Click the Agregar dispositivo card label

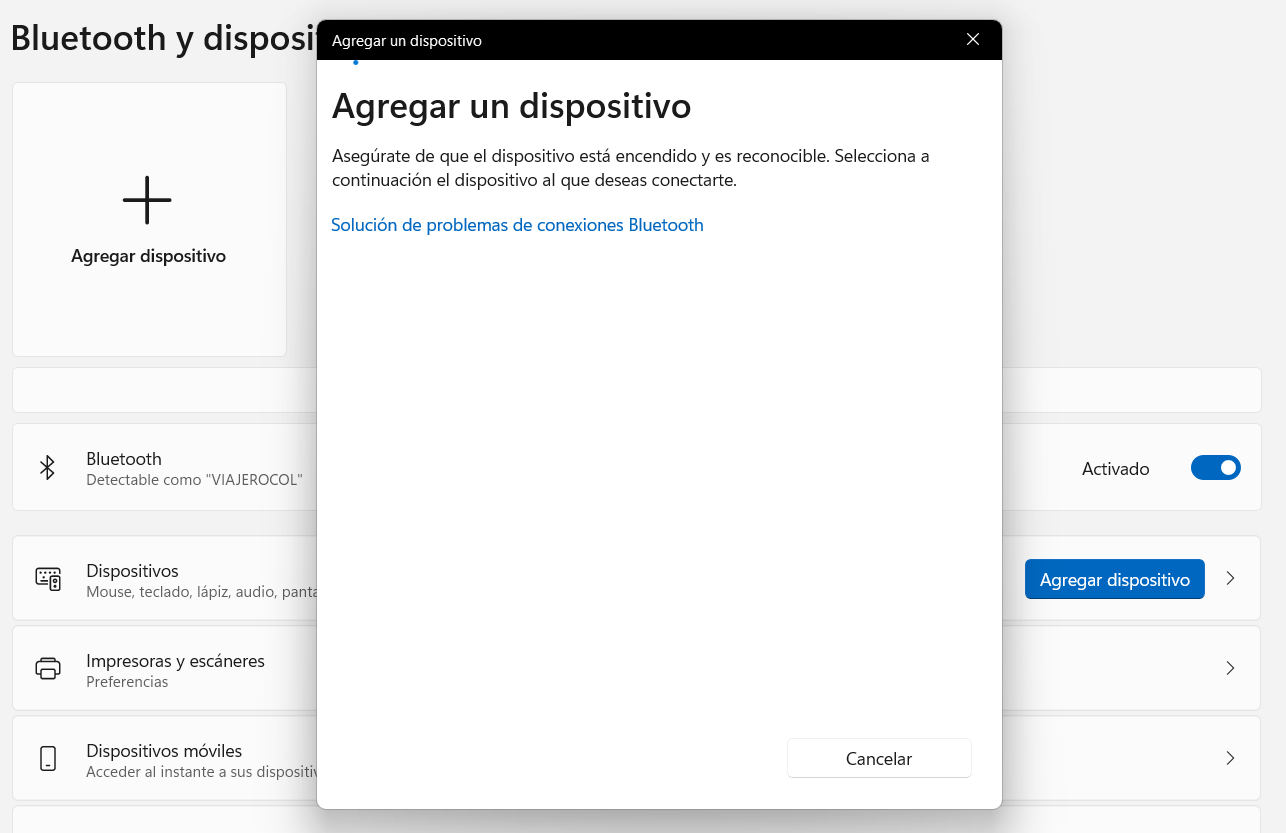pyautogui.click(x=148, y=256)
